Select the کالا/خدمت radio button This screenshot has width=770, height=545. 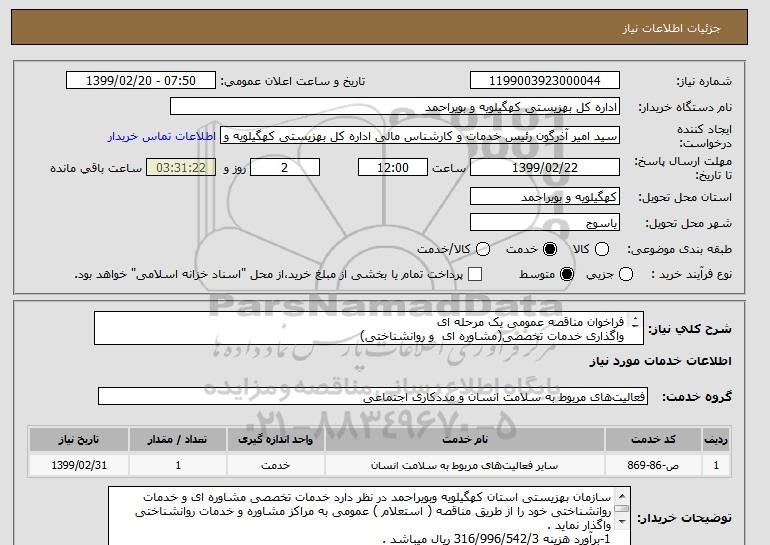pyautogui.click(x=483, y=249)
